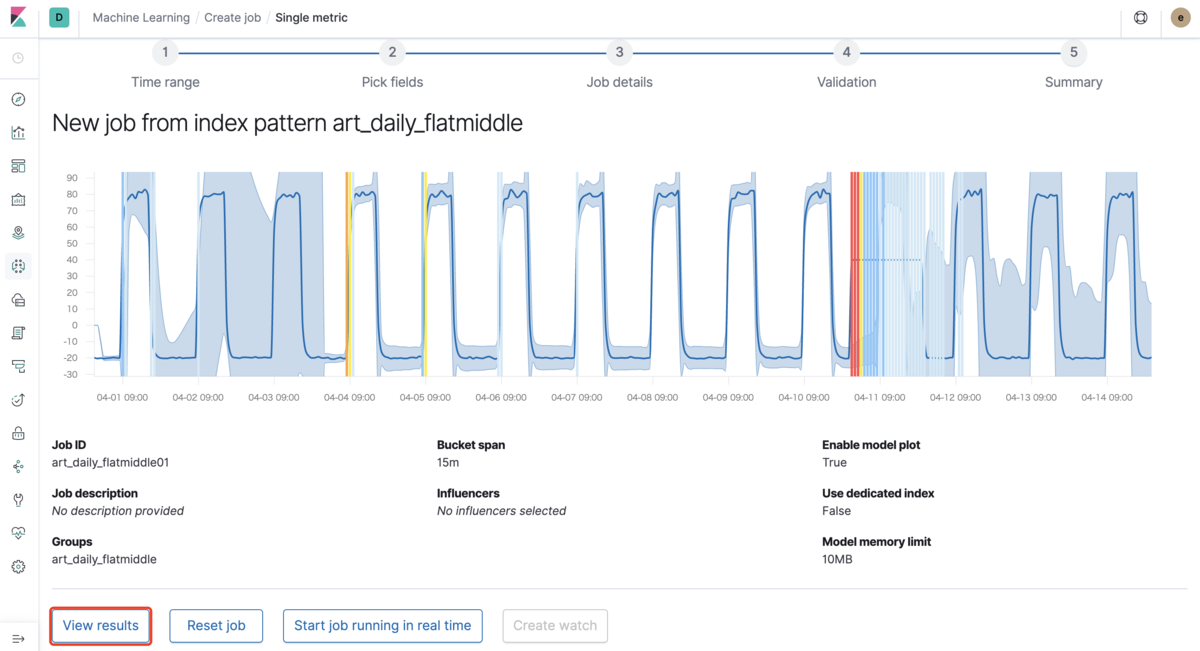1200x651 pixels.
Task: Click the Machine Learning breadcrumb link
Action: click(x=141, y=18)
